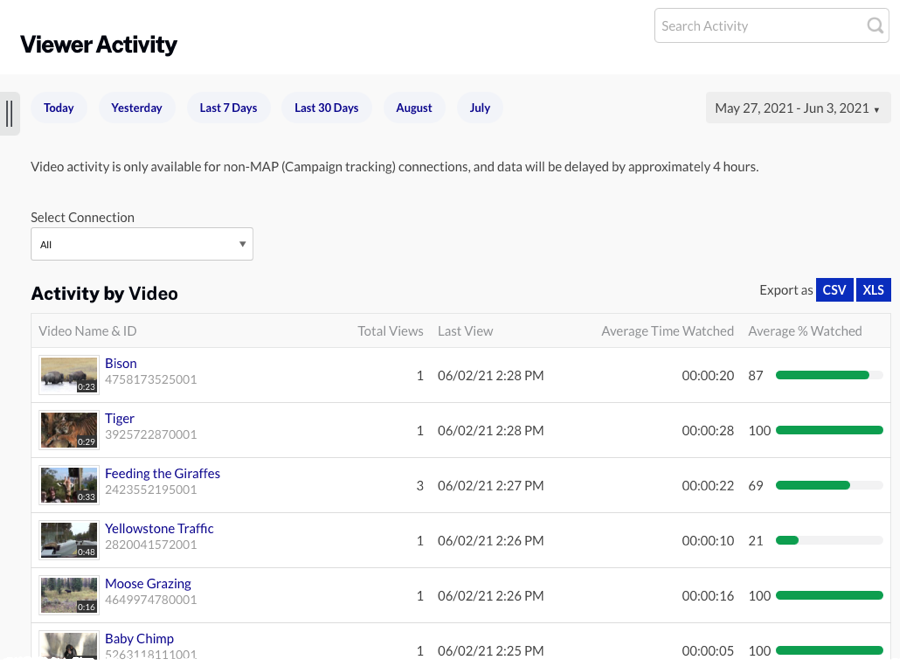Image resolution: width=900 pixels, height=660 pixels.
Task: Collapse the left sidebar panel
Action: pyautogui.click(x=10, y=113)
